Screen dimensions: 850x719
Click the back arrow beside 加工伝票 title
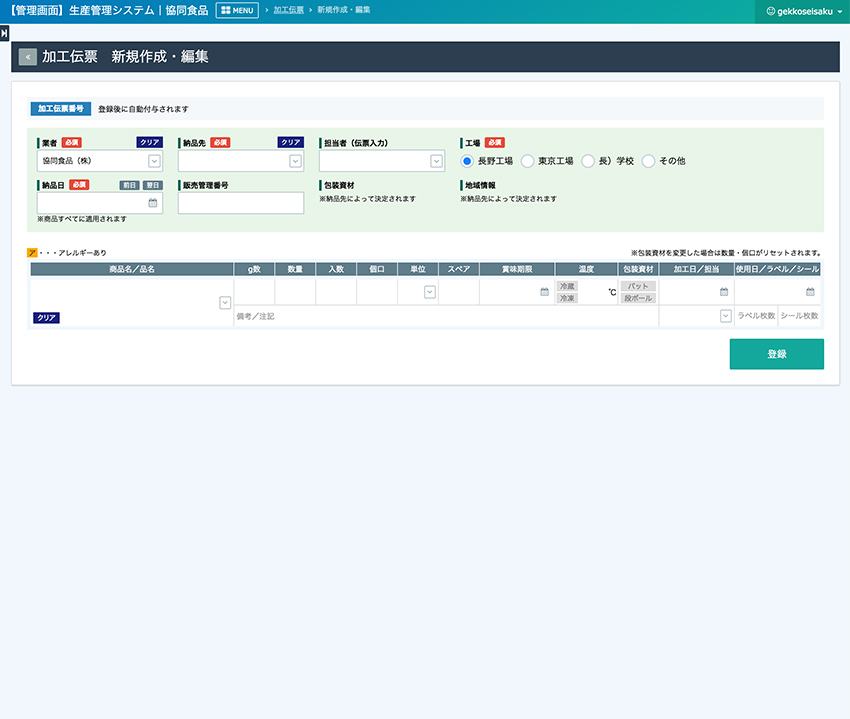pos(27,57)
